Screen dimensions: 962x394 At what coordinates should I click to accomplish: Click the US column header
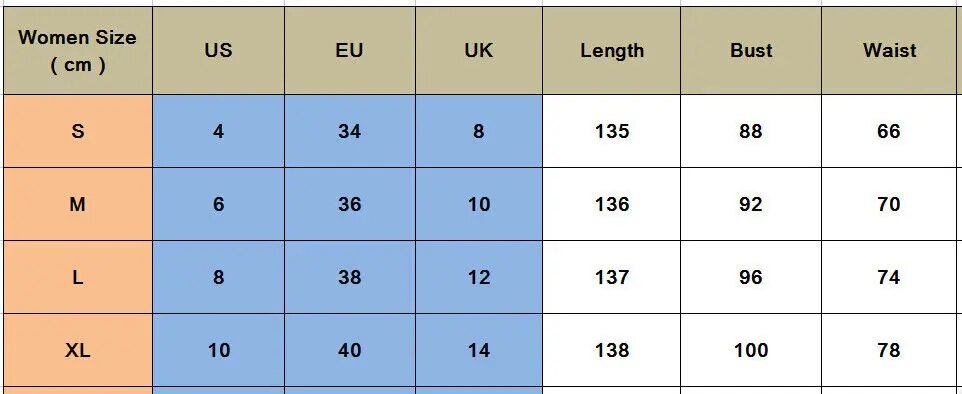click(x=218, y=50)
